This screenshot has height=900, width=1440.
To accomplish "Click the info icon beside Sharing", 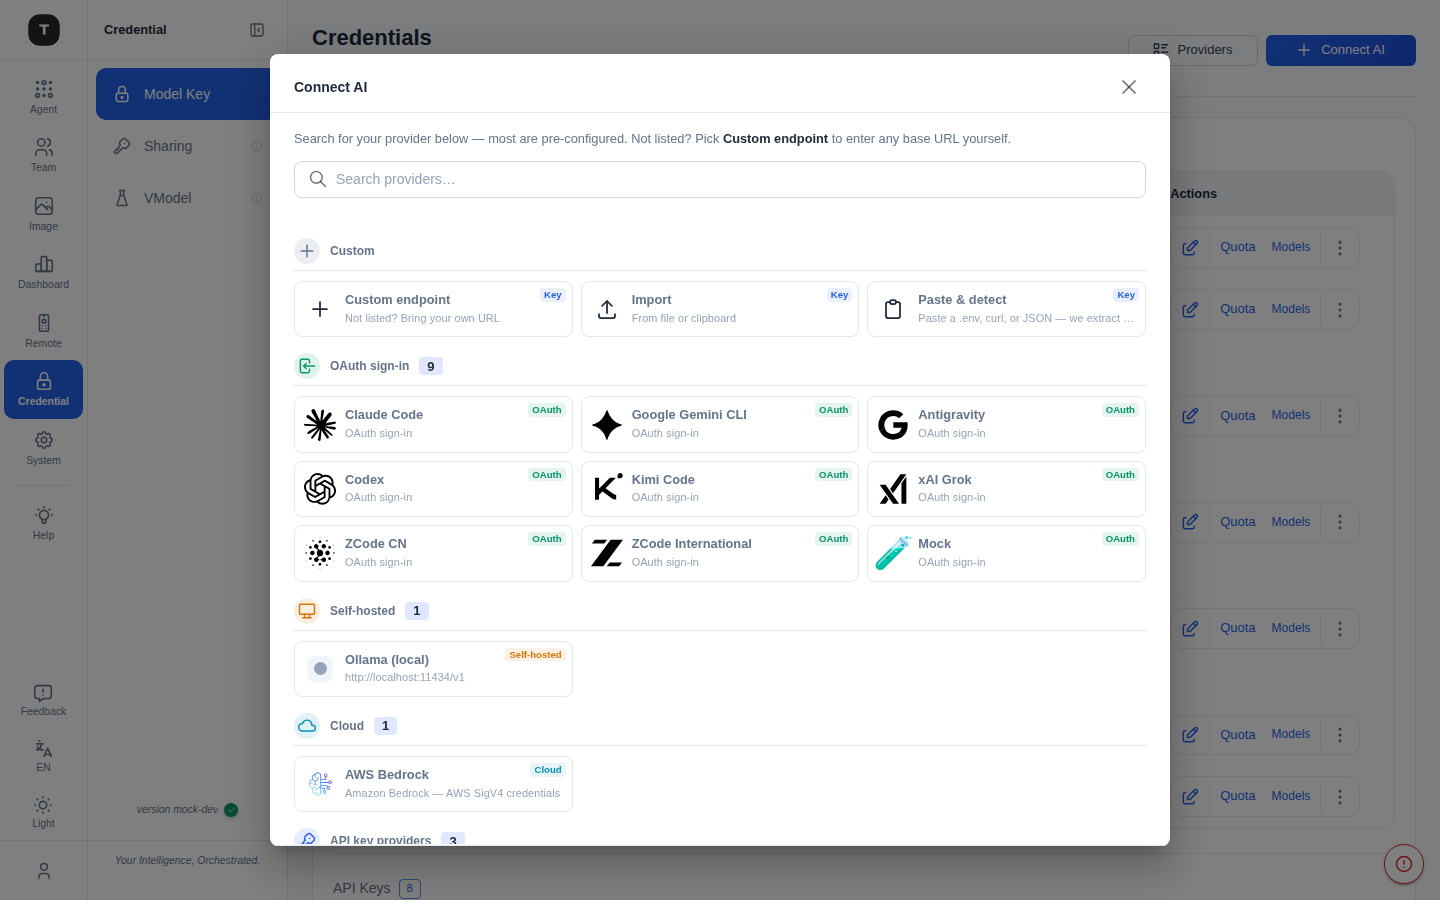I will pos(256,146).
